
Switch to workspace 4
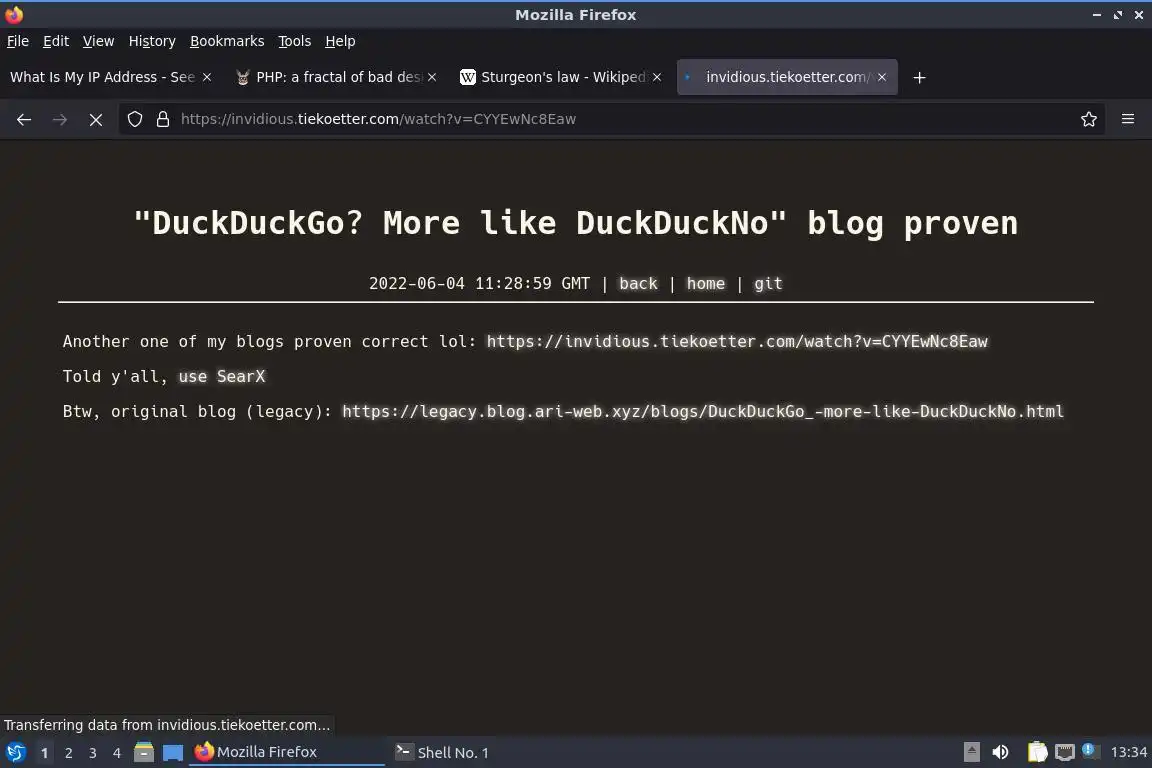(116, 753)
